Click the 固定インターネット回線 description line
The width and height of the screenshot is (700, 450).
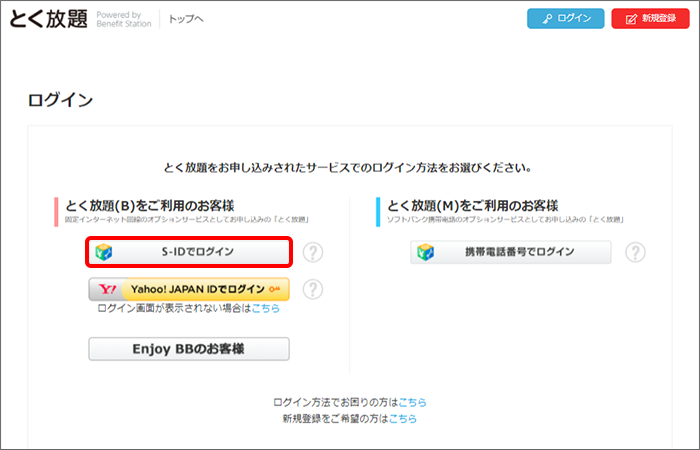click(x=187, y=220)
